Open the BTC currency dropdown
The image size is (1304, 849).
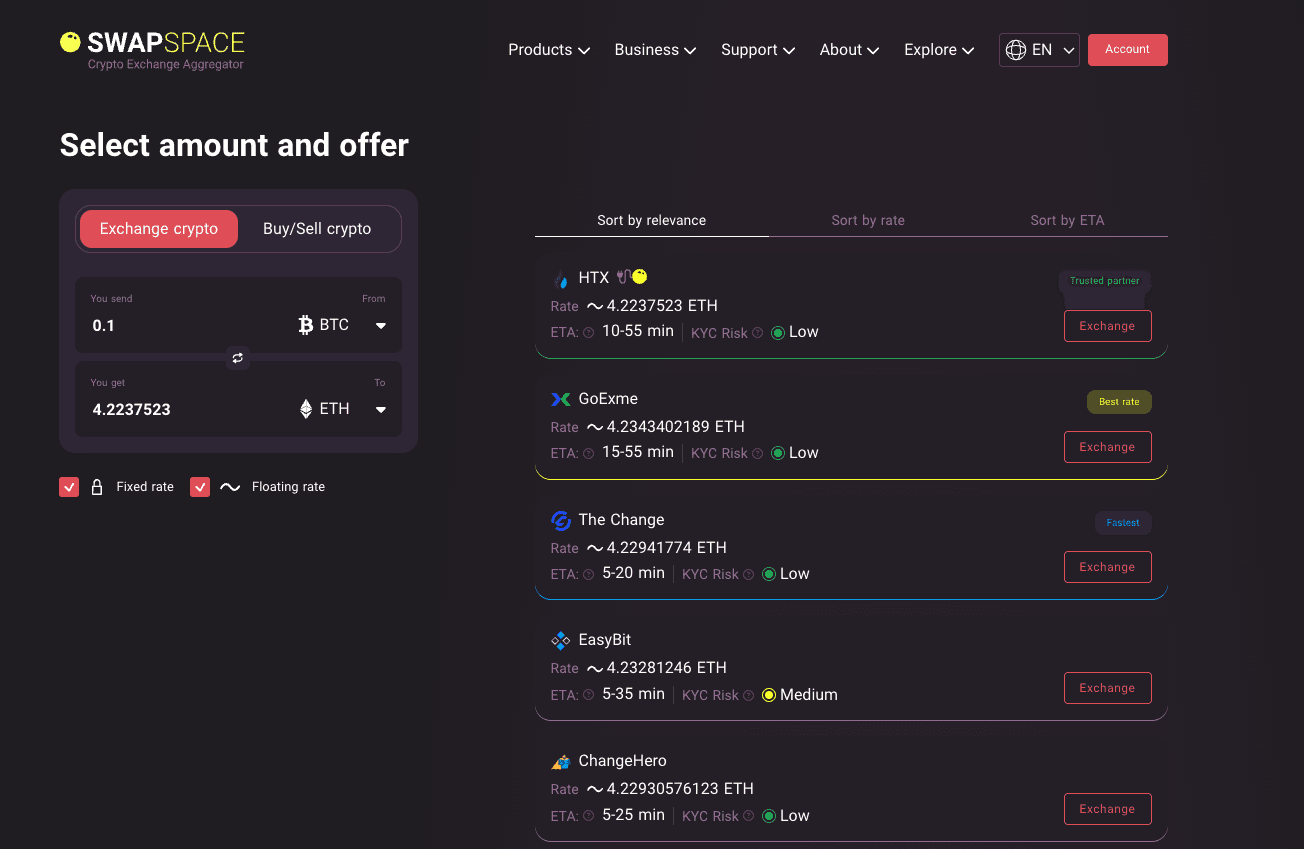click(342, 325)
